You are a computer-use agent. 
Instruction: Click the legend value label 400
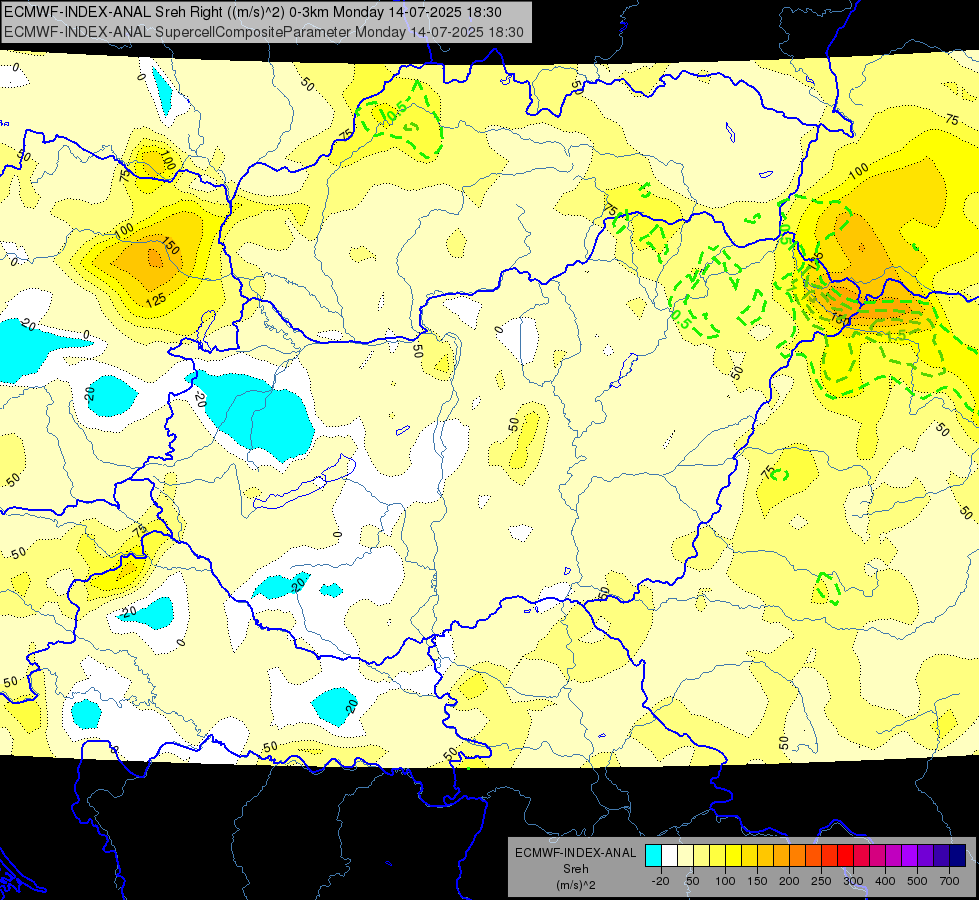(885, 881)
